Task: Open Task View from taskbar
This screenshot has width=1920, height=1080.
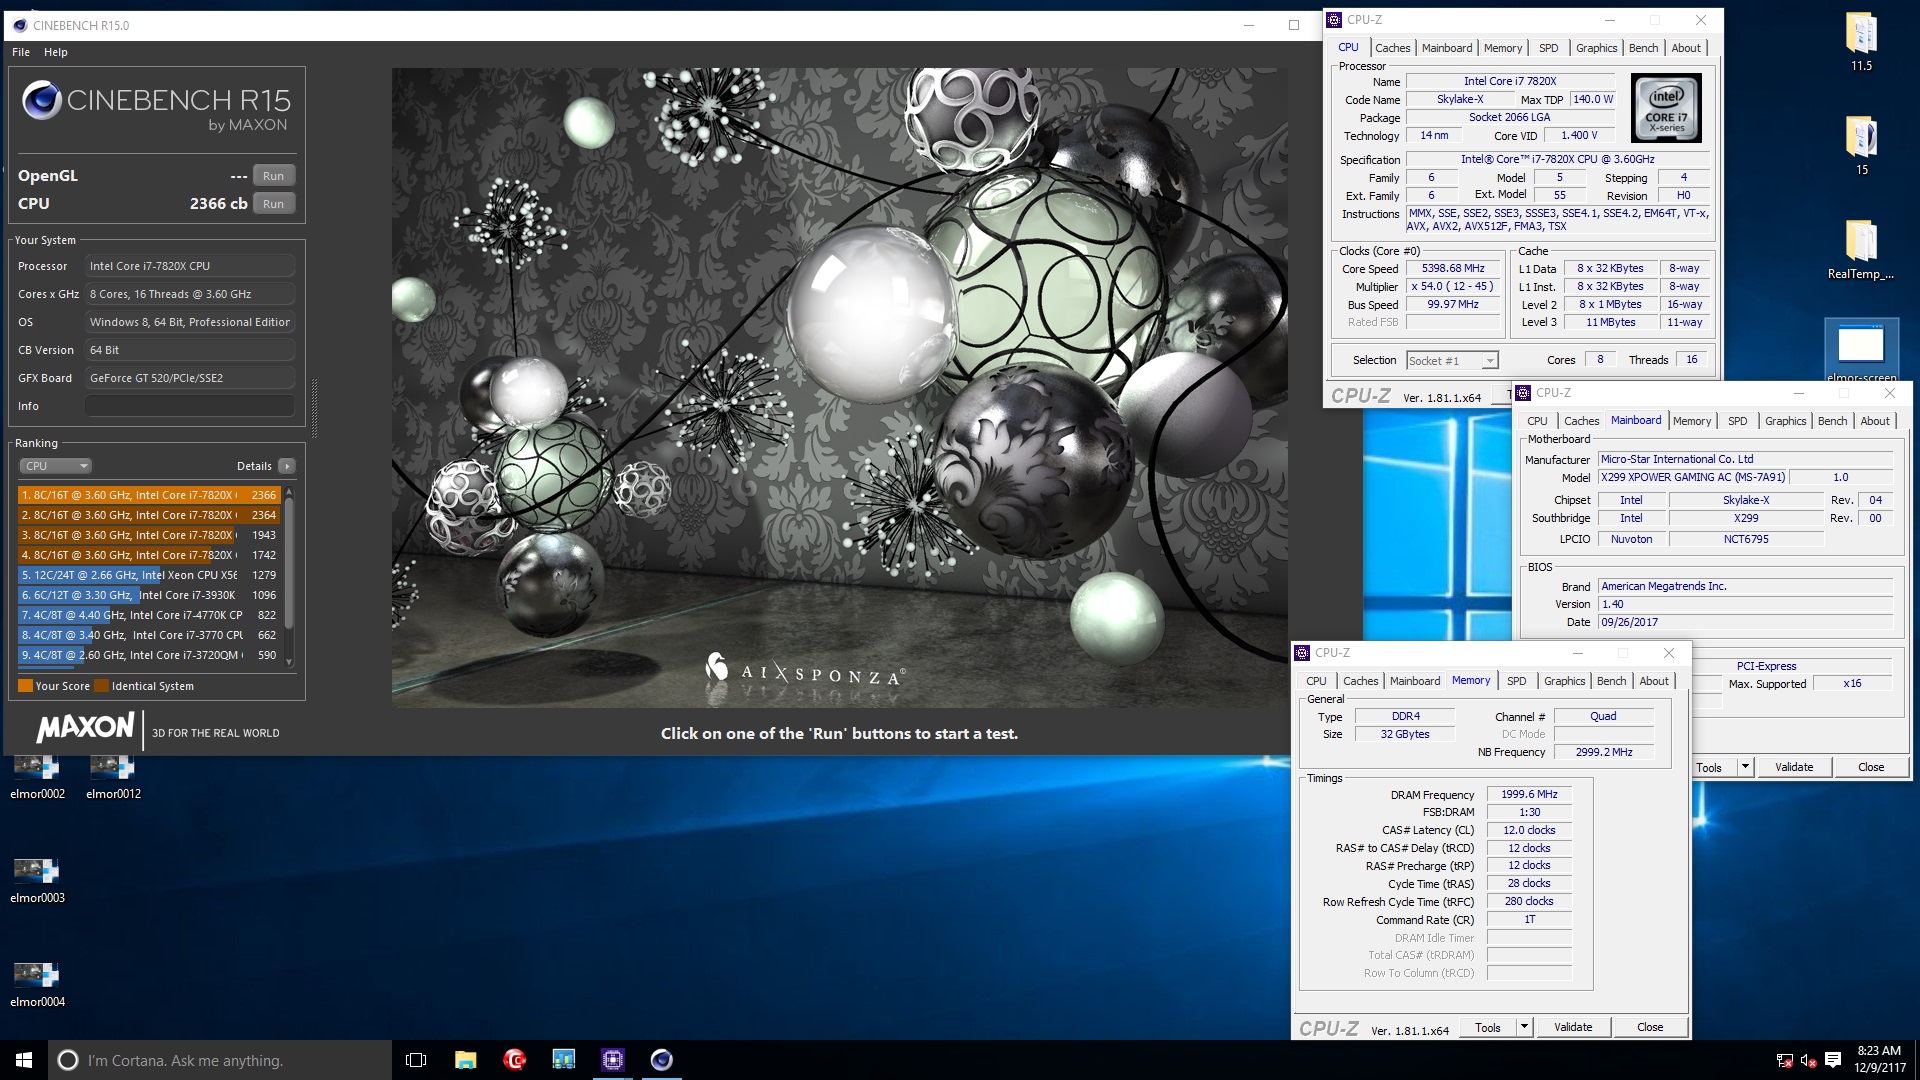Action: [x=416, y=1060]
